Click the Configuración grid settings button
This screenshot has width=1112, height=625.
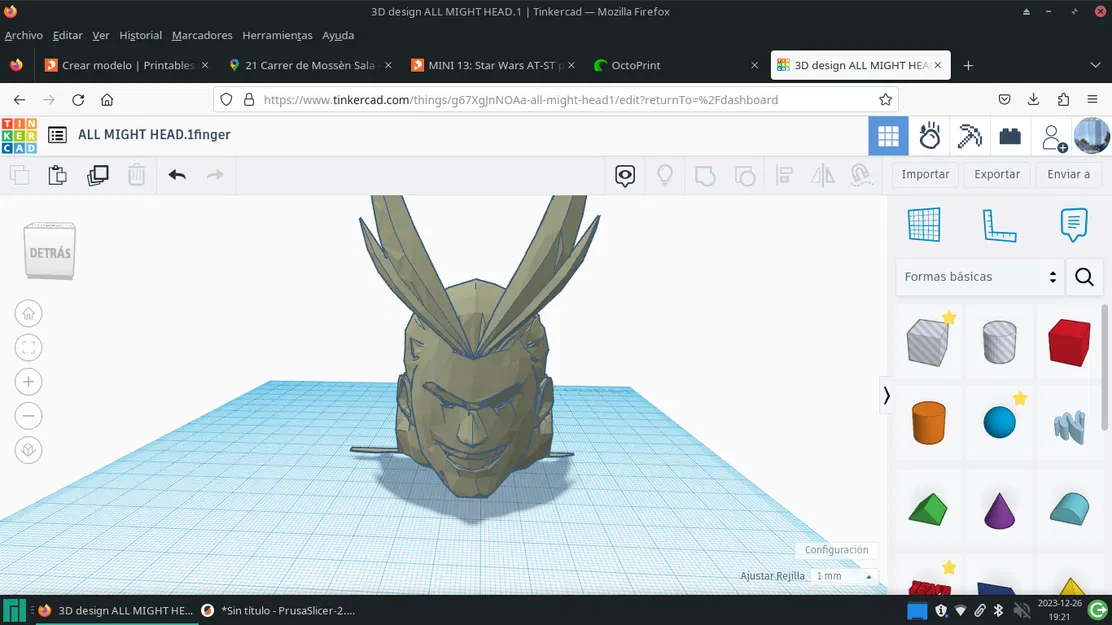(x=836, y=550)
